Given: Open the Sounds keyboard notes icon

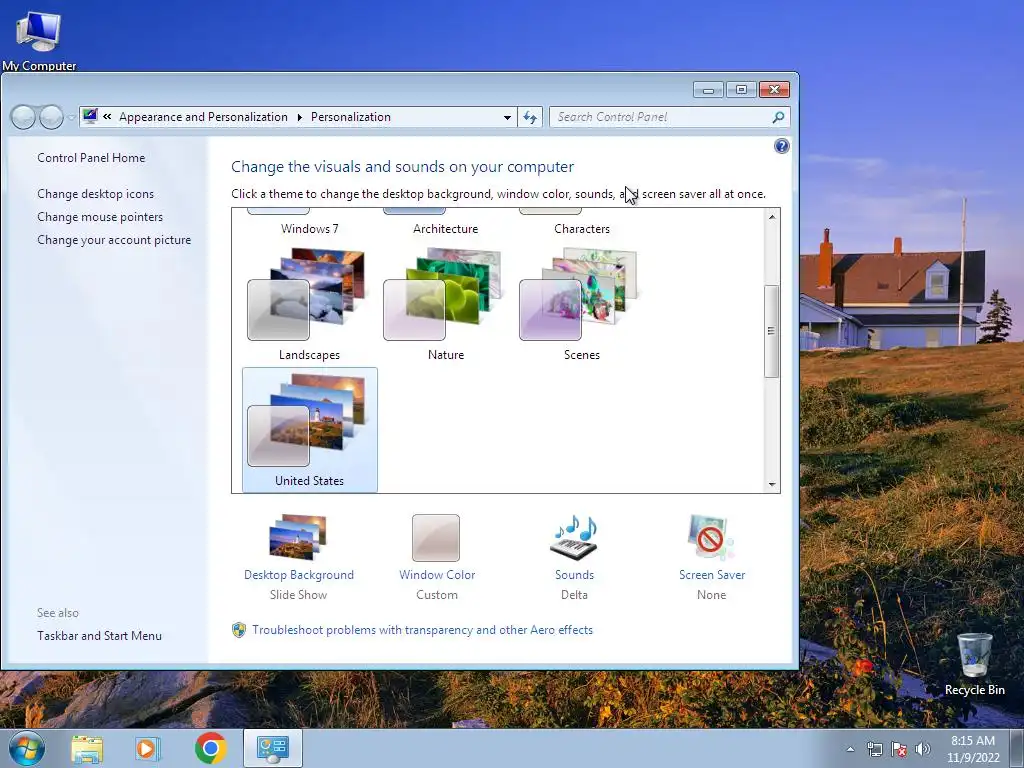Looking at the screenshot, I should (x=574, y=537).
